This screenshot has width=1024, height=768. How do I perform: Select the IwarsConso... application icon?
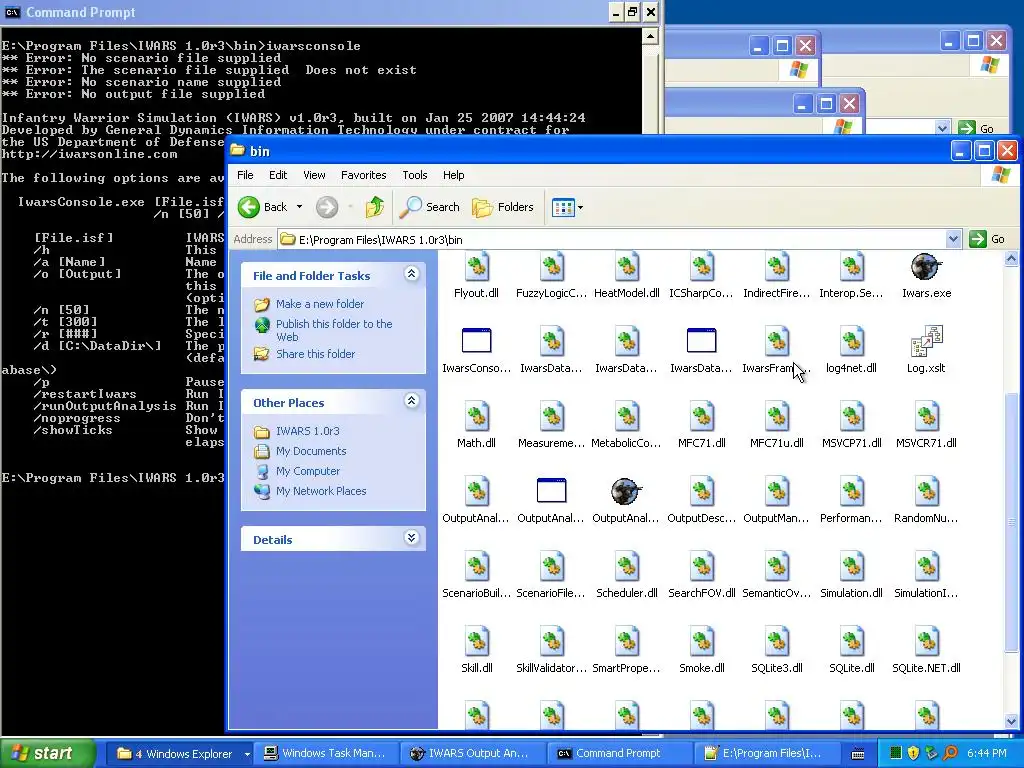pyautogui.click(x=476, y=341)
